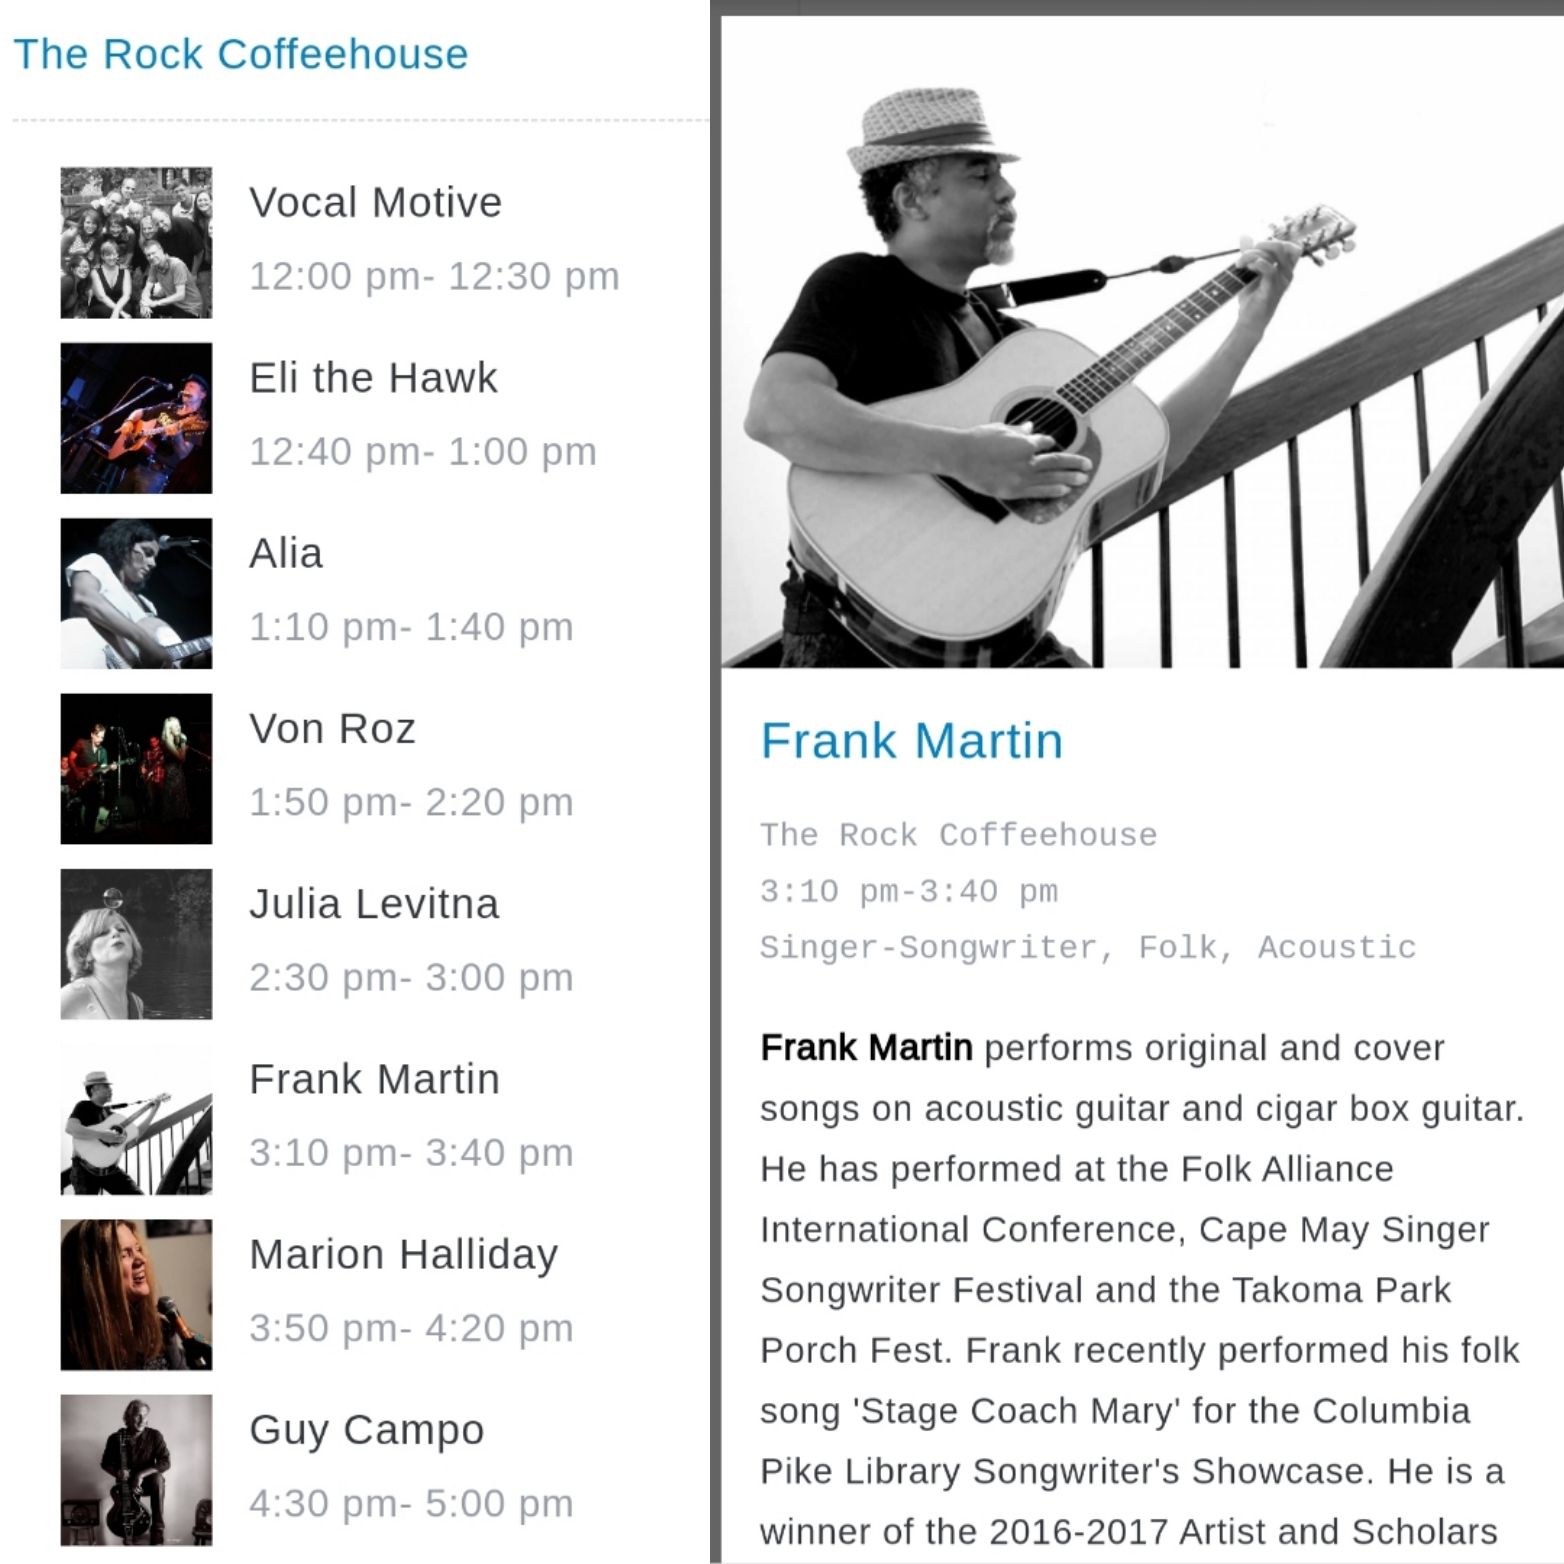
Task: Select Guy Campo performer name
Action: click(x=366, y=1429)
